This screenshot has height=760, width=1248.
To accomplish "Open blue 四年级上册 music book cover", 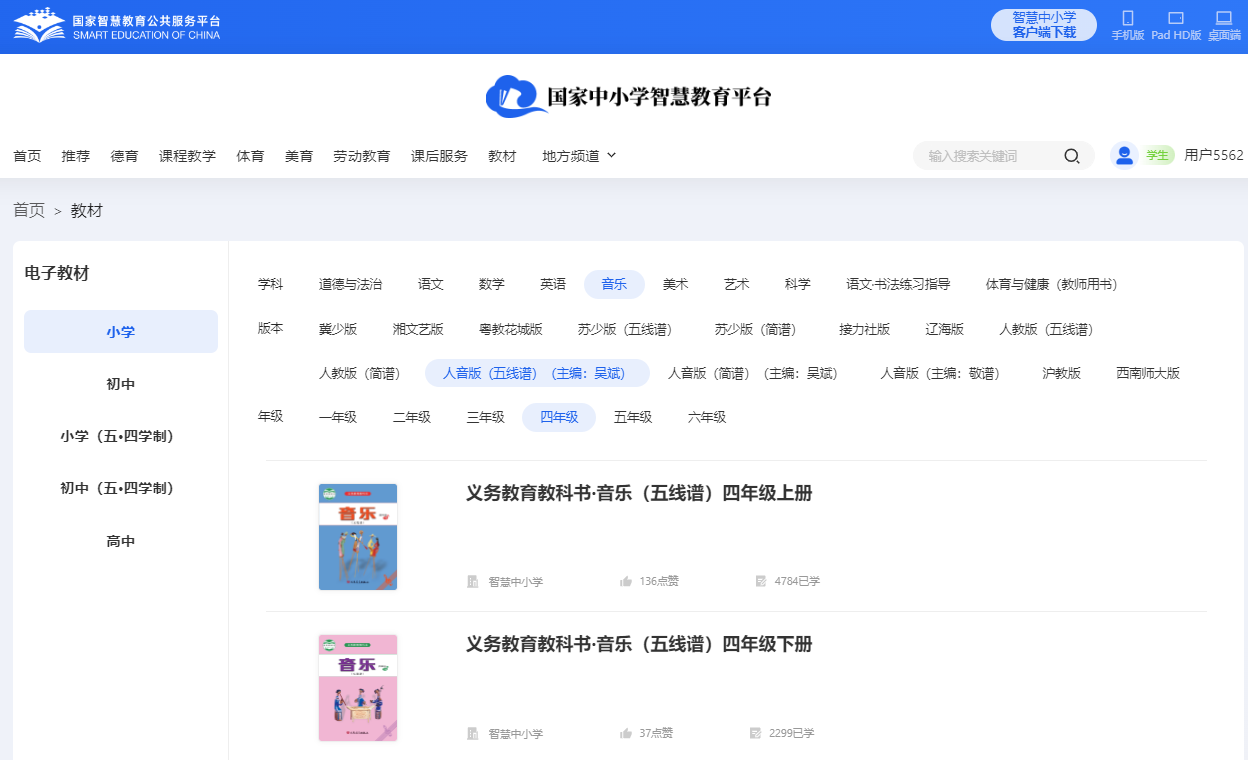I will click(358, 537).
